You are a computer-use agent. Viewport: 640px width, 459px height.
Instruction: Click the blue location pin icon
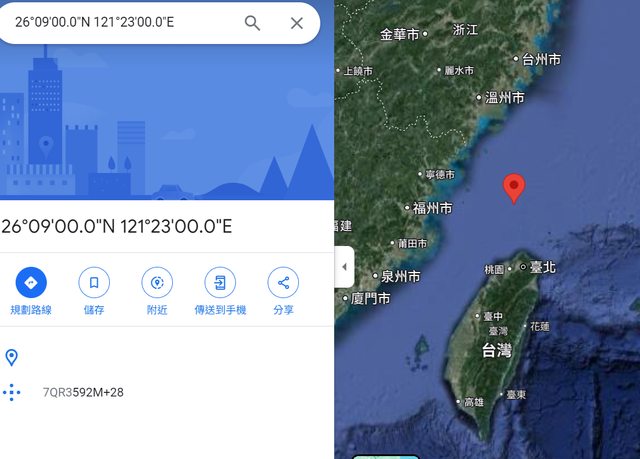pyautogui.click(x=11, y=358)
